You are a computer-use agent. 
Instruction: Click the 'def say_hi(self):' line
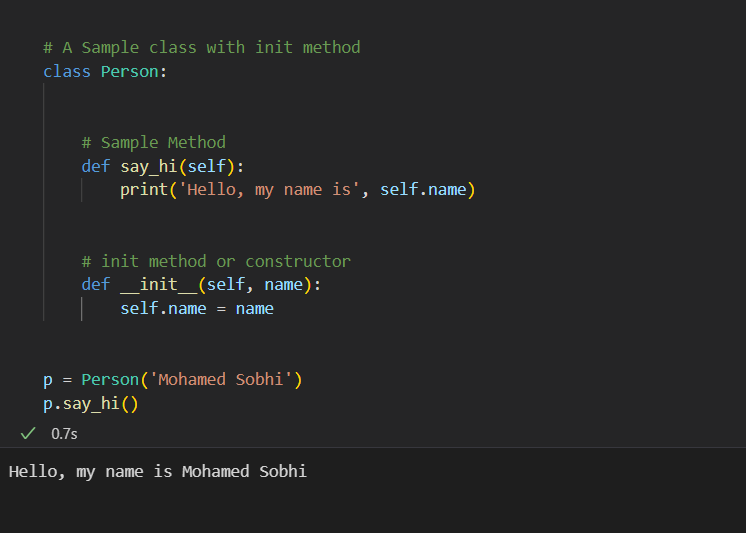point(163,167)
